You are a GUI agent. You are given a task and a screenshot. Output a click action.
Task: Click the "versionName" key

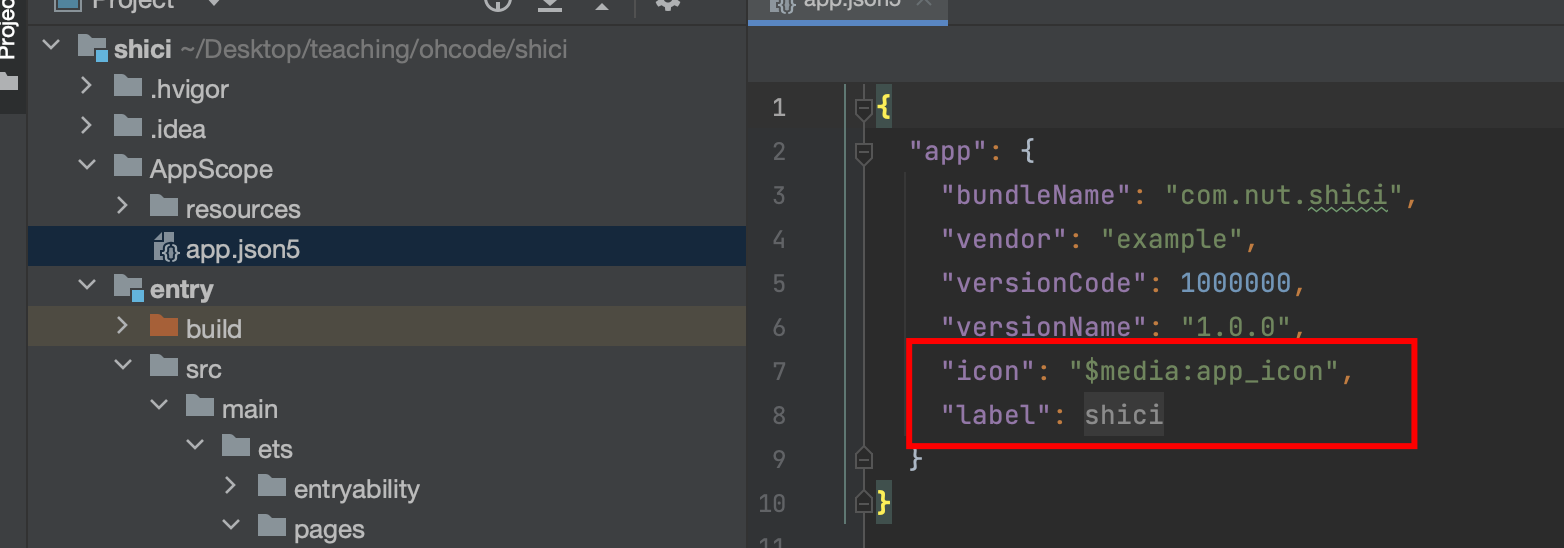click(1044, 327)
